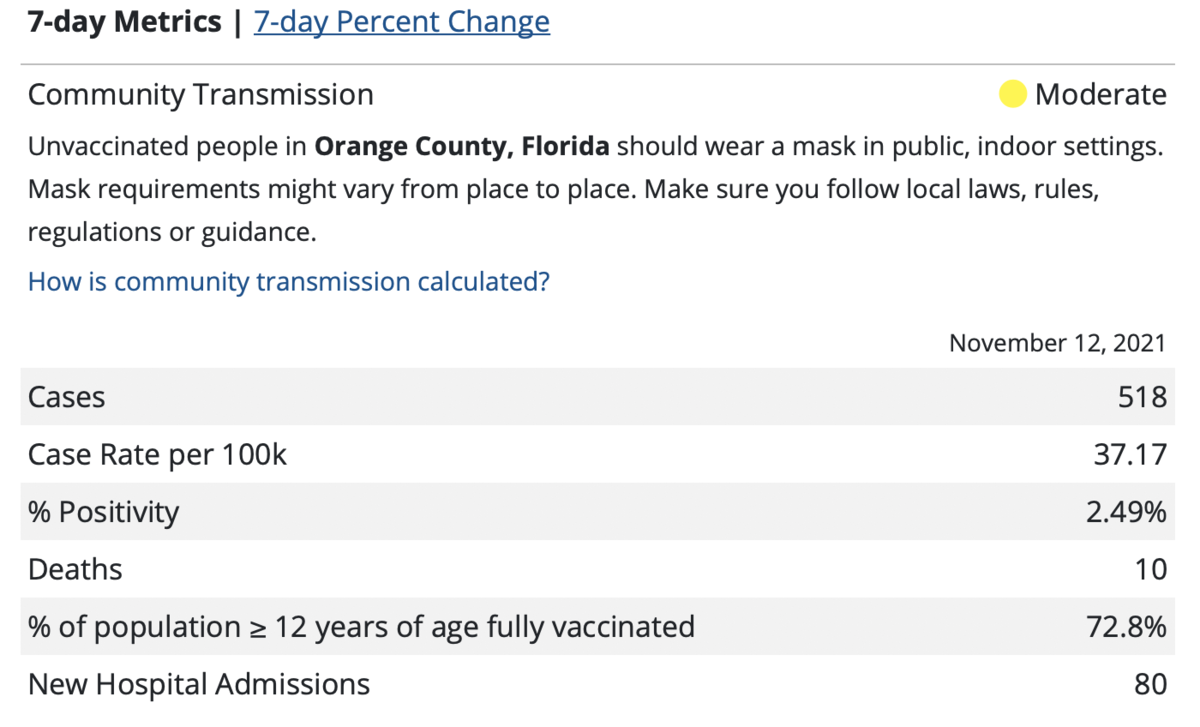Click the bold Orange County, Florida text

point(461,147)
